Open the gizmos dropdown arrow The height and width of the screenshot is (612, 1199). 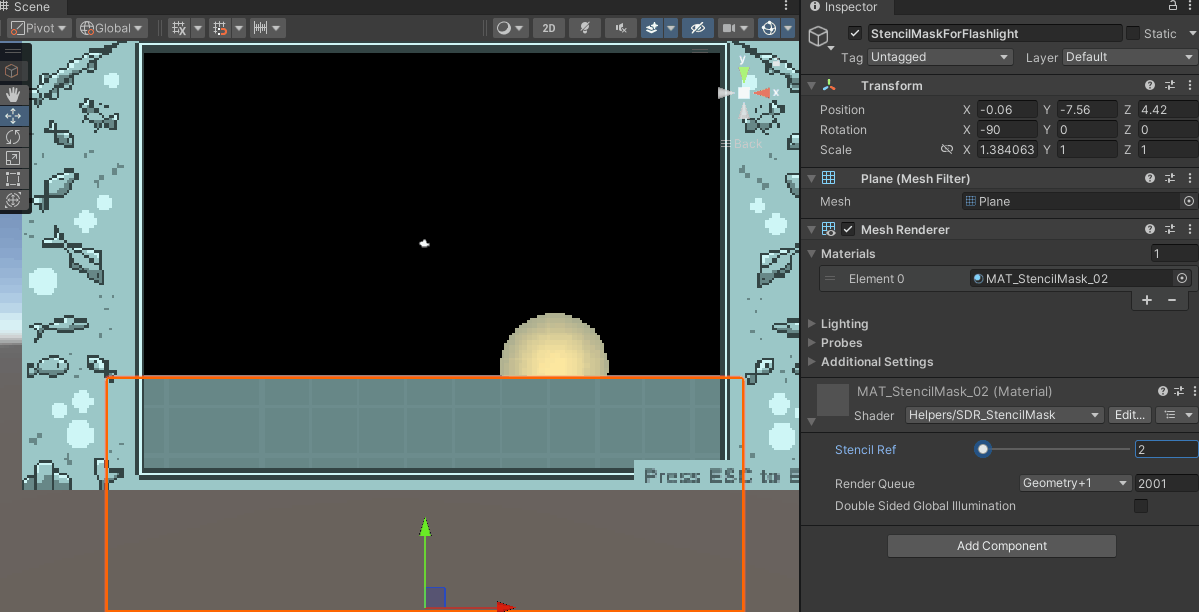click(x=788, y=28)
